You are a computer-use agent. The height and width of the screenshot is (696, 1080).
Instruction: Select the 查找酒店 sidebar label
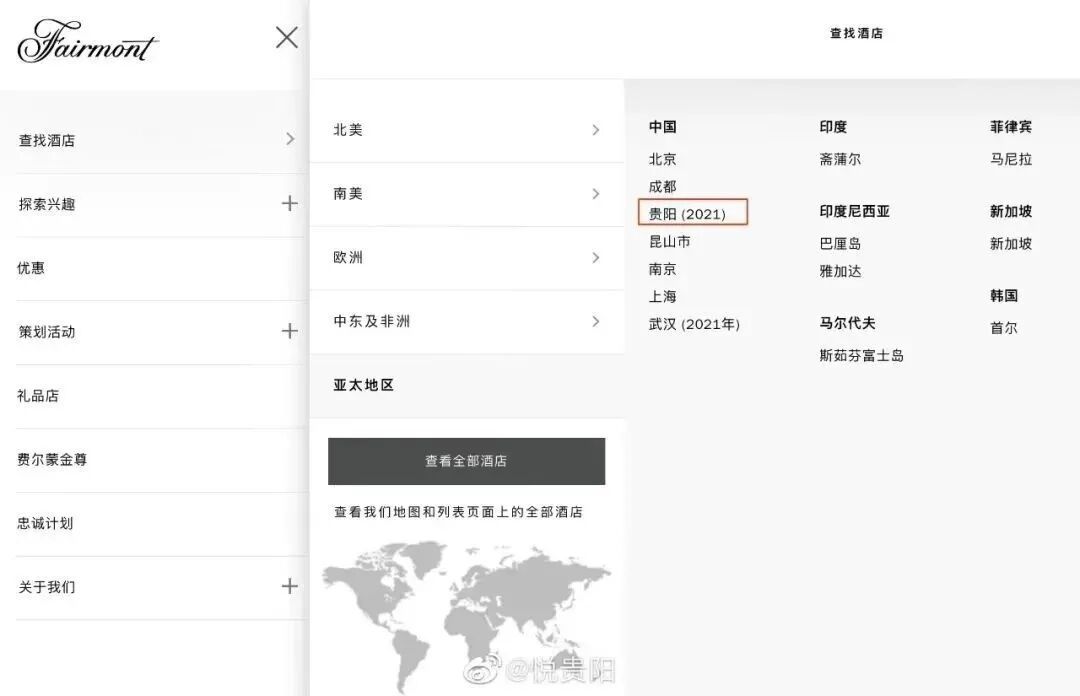pyautogui.click(x=47, y=141)
